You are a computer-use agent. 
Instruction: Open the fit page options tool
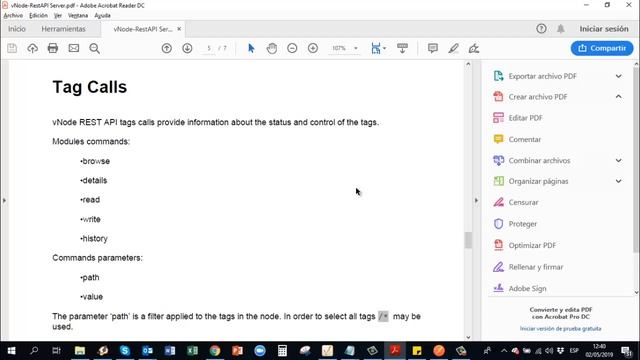pyautogui.click(x=378, y=48)
